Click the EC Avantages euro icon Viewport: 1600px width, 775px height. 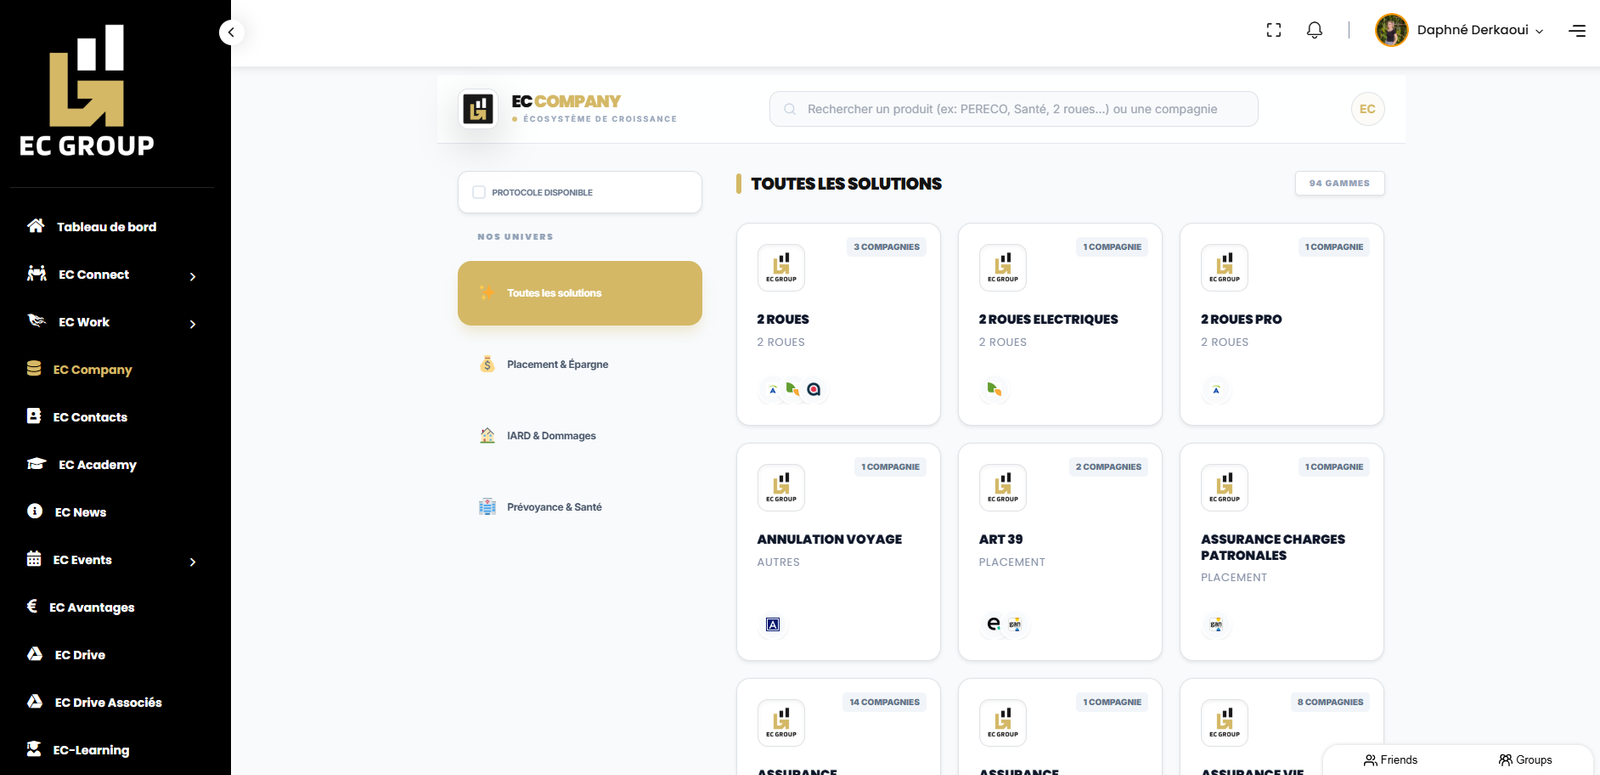[x=32, y=606]
